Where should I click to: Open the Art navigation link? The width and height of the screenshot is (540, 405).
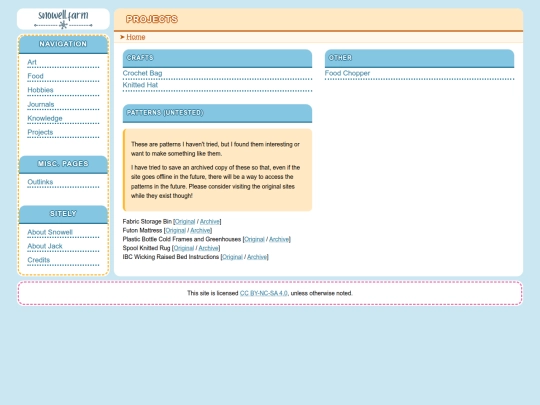[x=32, y=62]
